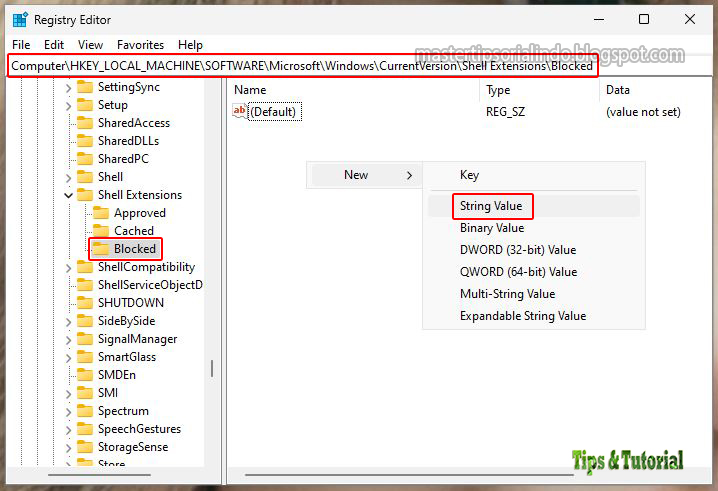718x491 pixels.
Task: Click the SmartGlass folder icon
Action: [85, 357]
